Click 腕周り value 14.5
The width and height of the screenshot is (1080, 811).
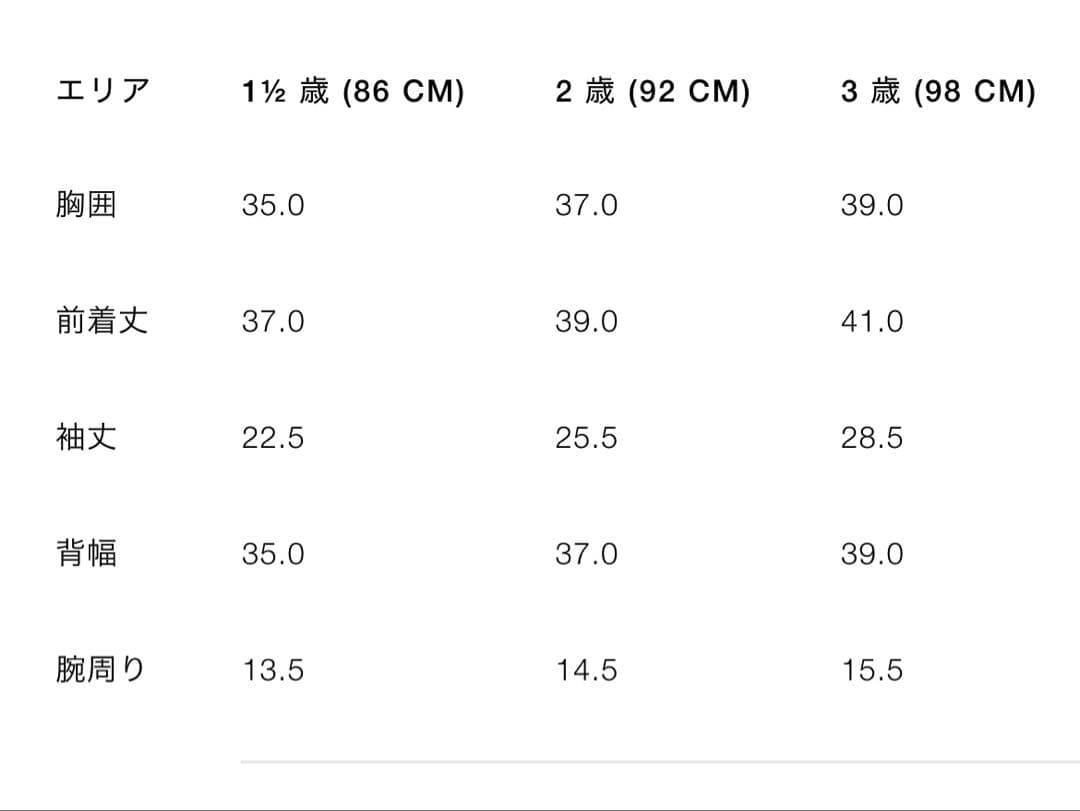(587, 670)
